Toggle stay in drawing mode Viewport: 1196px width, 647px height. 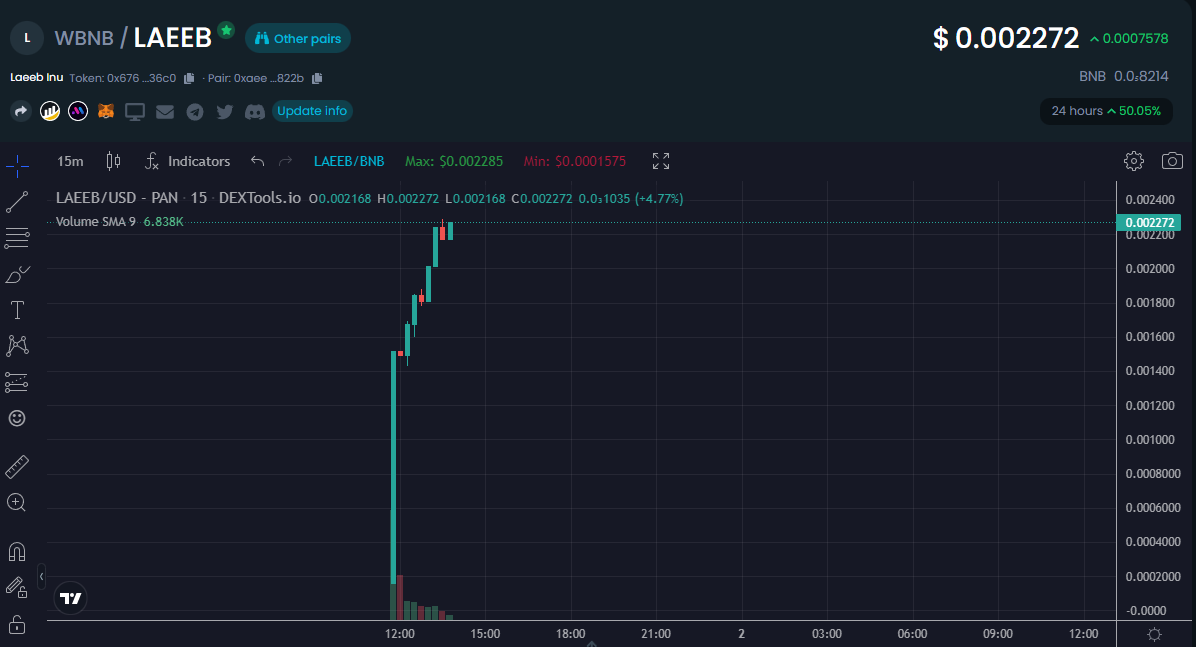click(17, 587)
